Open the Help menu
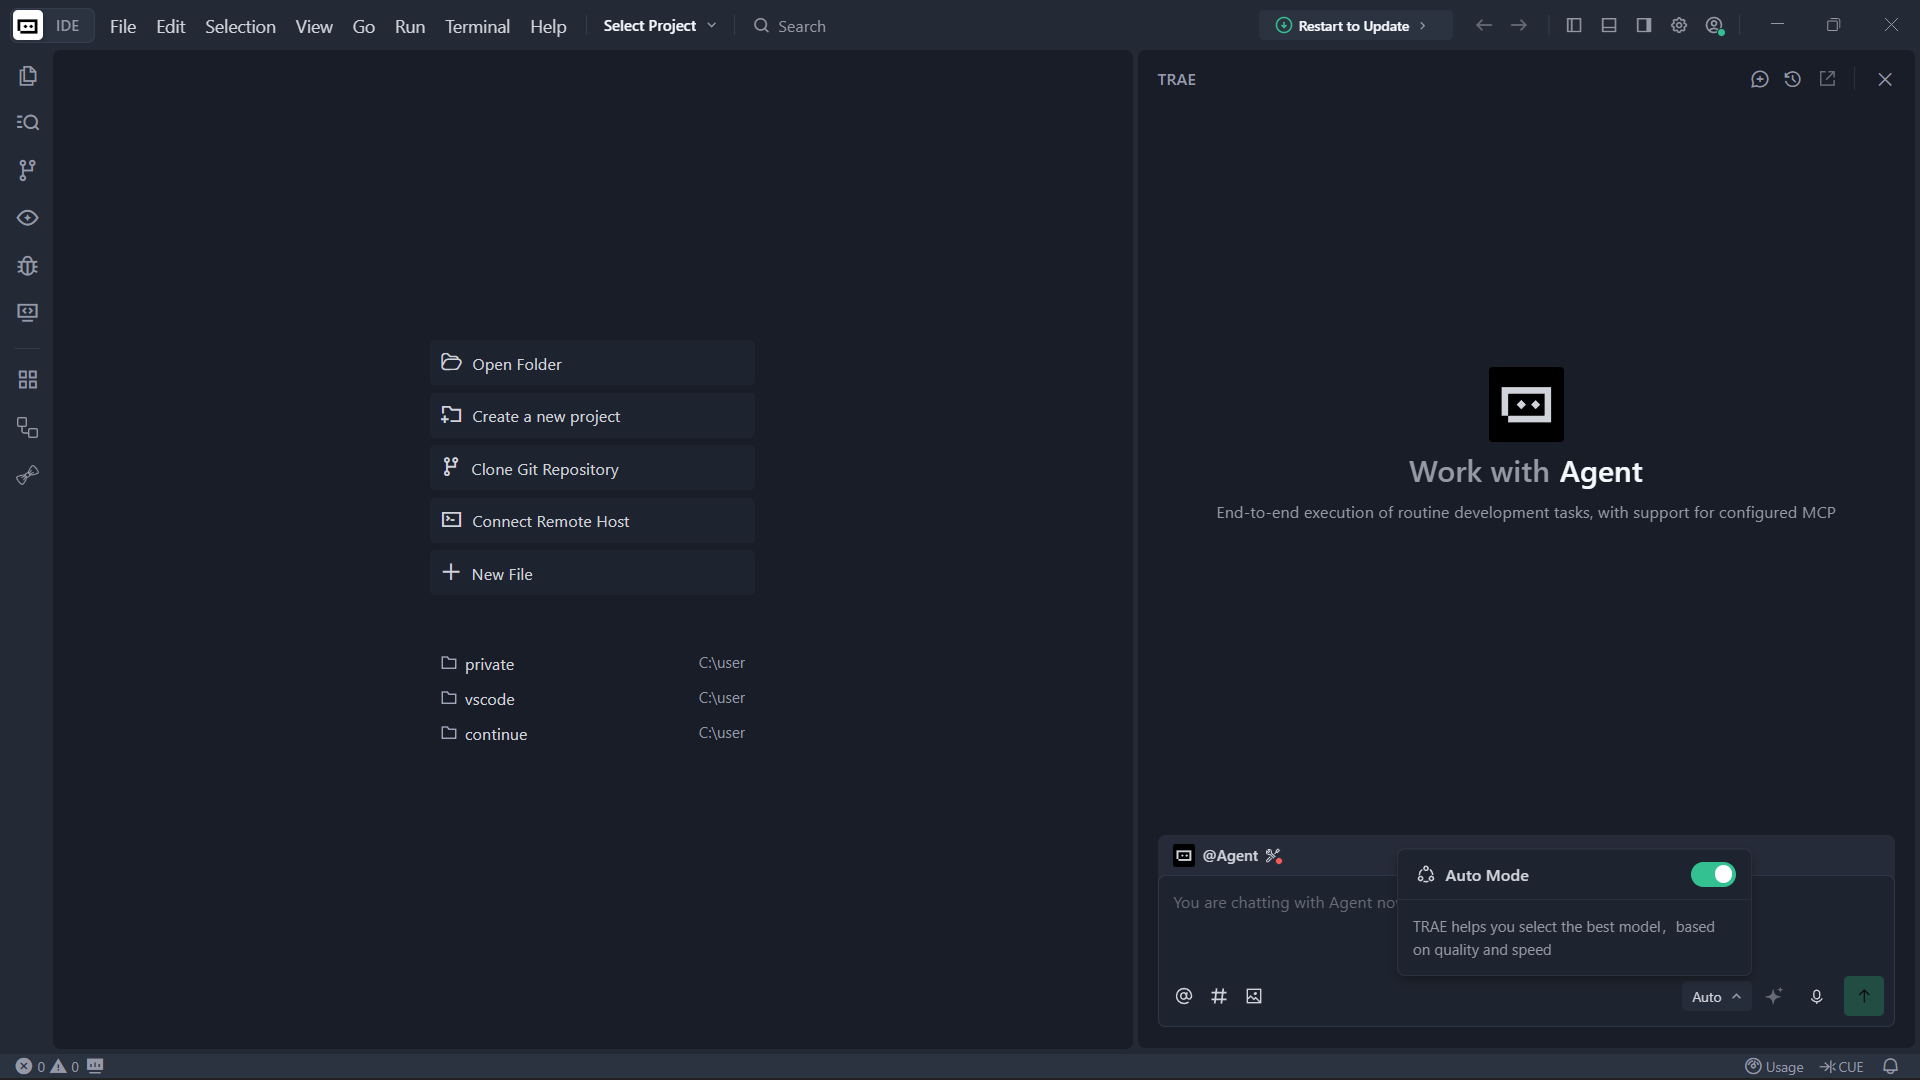The image size is (1920, 1080). (x=548, y=27)
